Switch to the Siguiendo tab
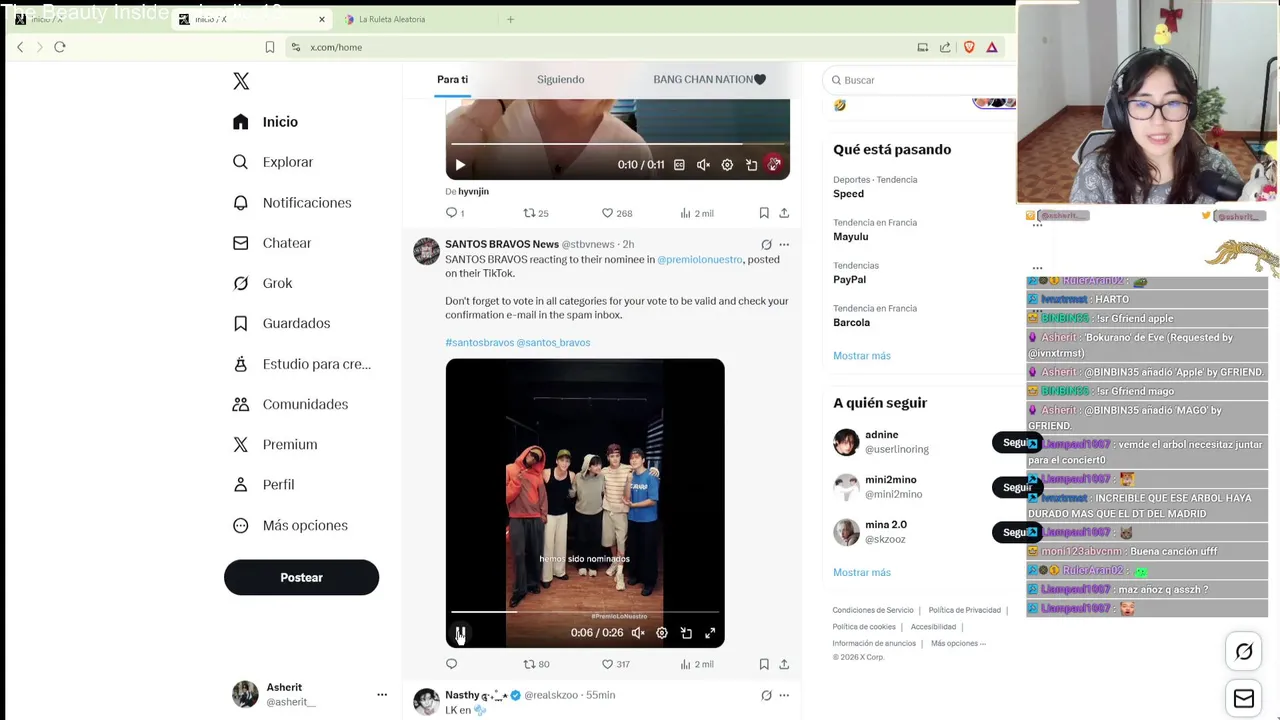This screenshot has height=720, width=1280. pos(560,79)
